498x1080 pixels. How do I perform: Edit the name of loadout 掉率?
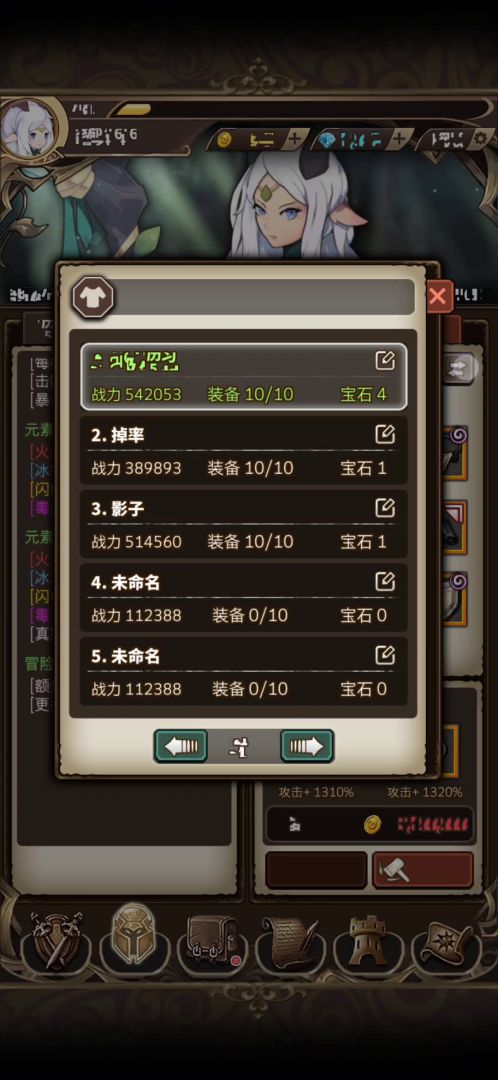point(384,434)
